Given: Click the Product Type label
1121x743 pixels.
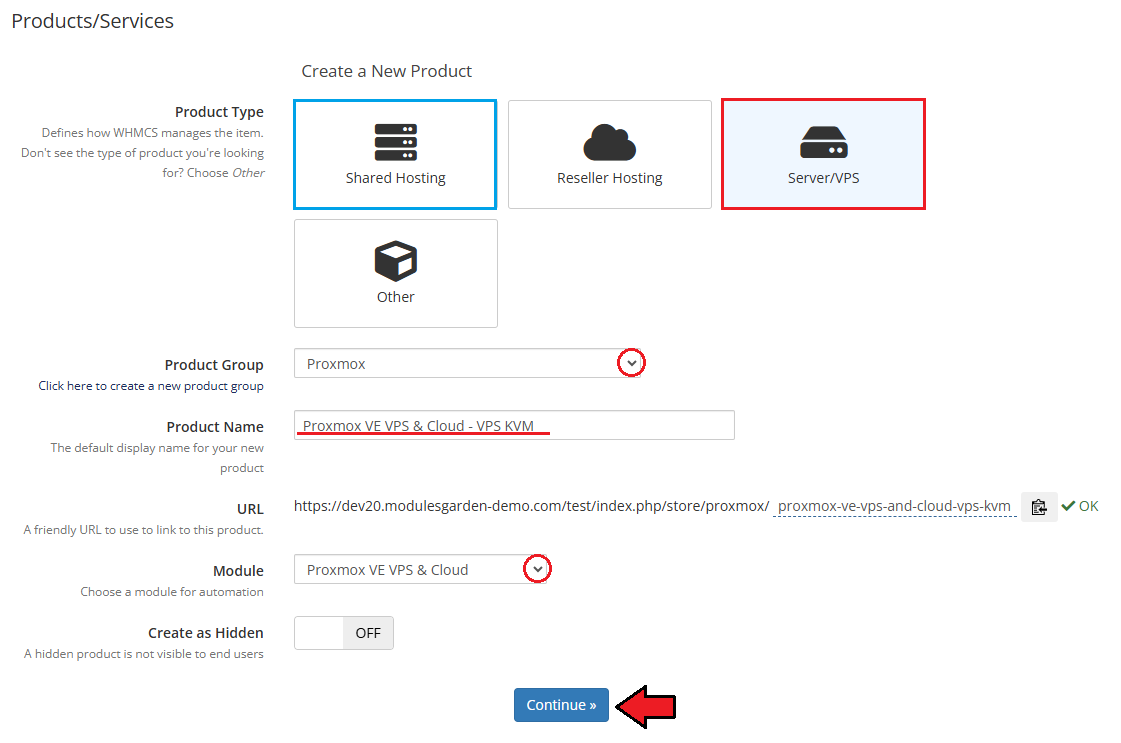Looking at the screenshot, I should 219,112.
